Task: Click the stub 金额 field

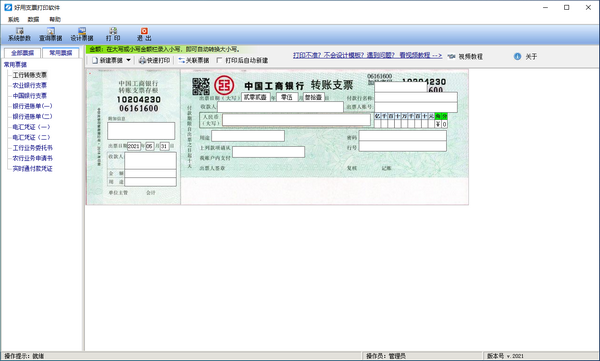Action: pyautogui.click(x=150, y=173)
